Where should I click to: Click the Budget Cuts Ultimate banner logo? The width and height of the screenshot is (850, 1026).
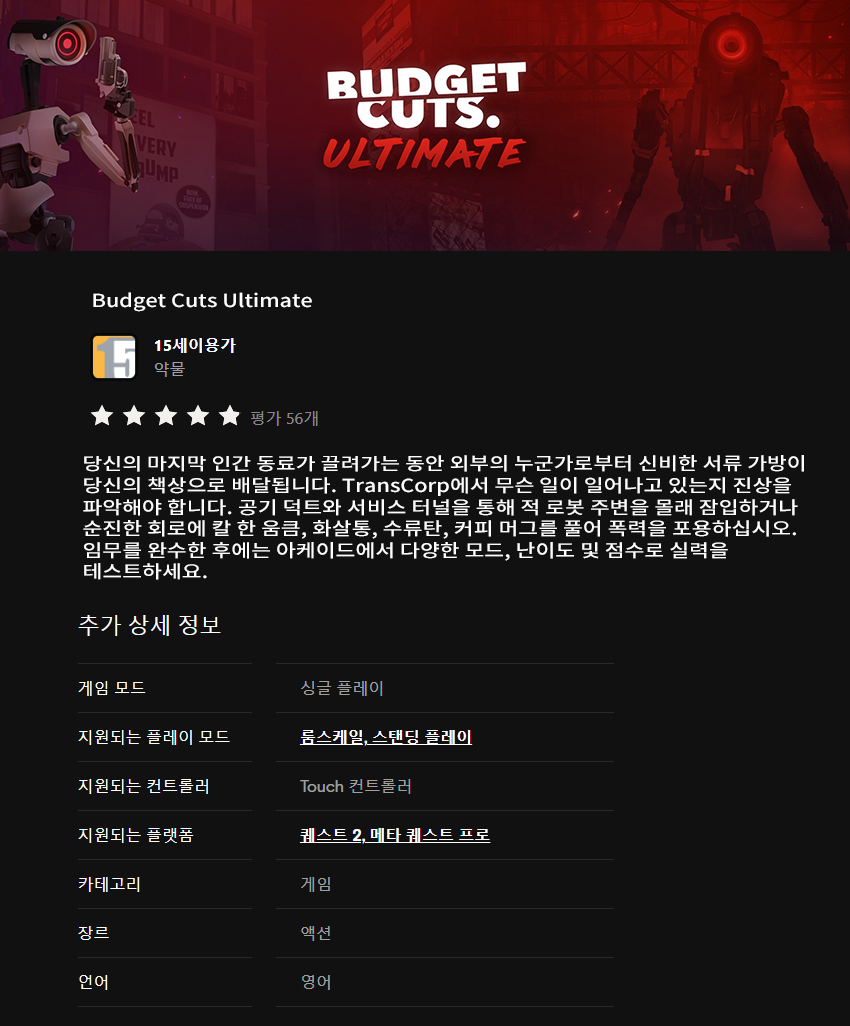425,116
